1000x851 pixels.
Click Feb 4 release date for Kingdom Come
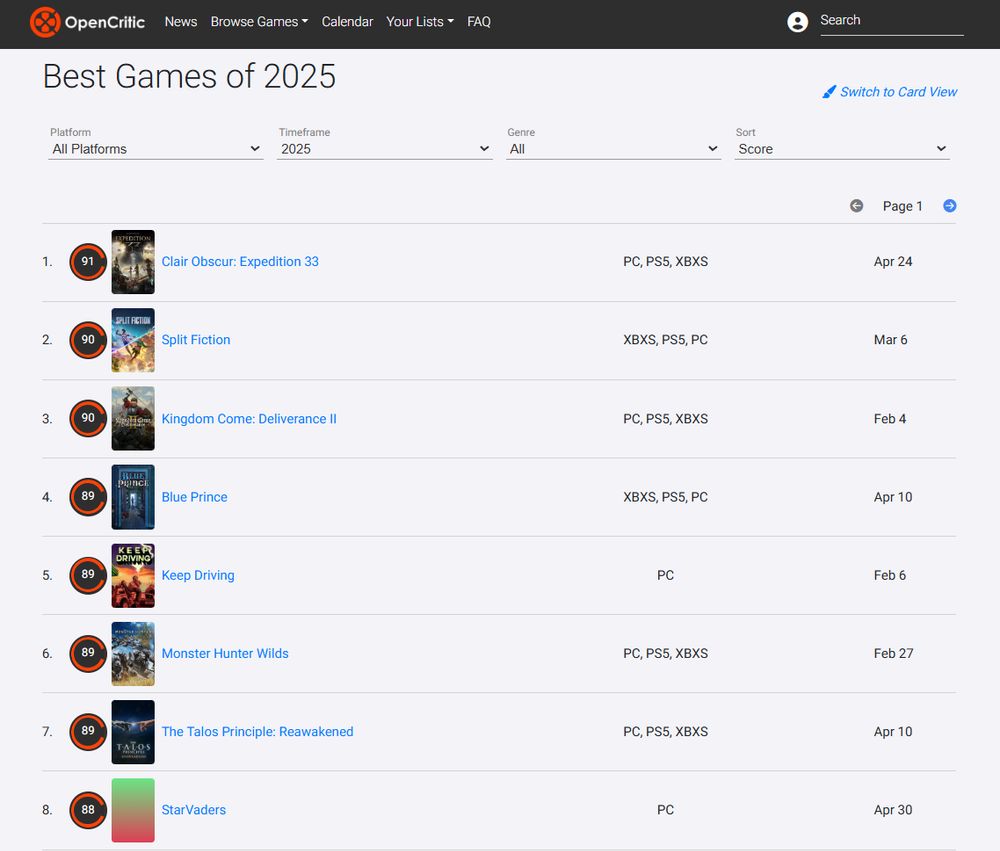click(890, 418)
